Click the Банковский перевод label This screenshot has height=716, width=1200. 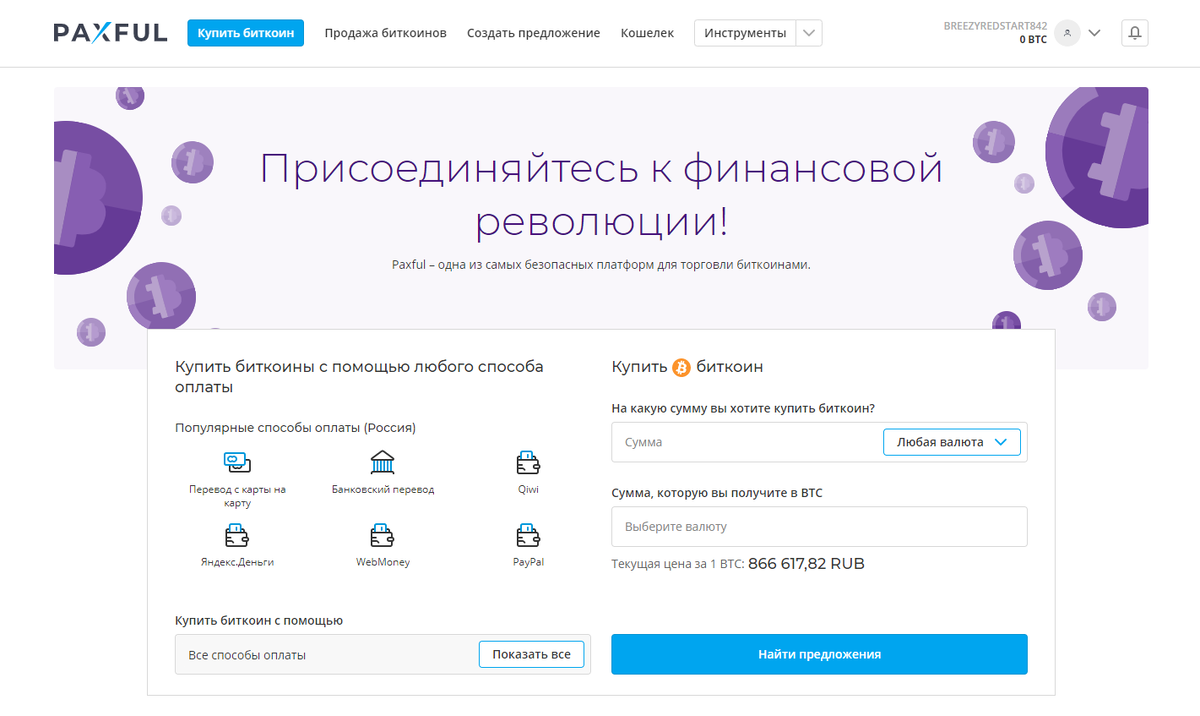pos(383,490)
